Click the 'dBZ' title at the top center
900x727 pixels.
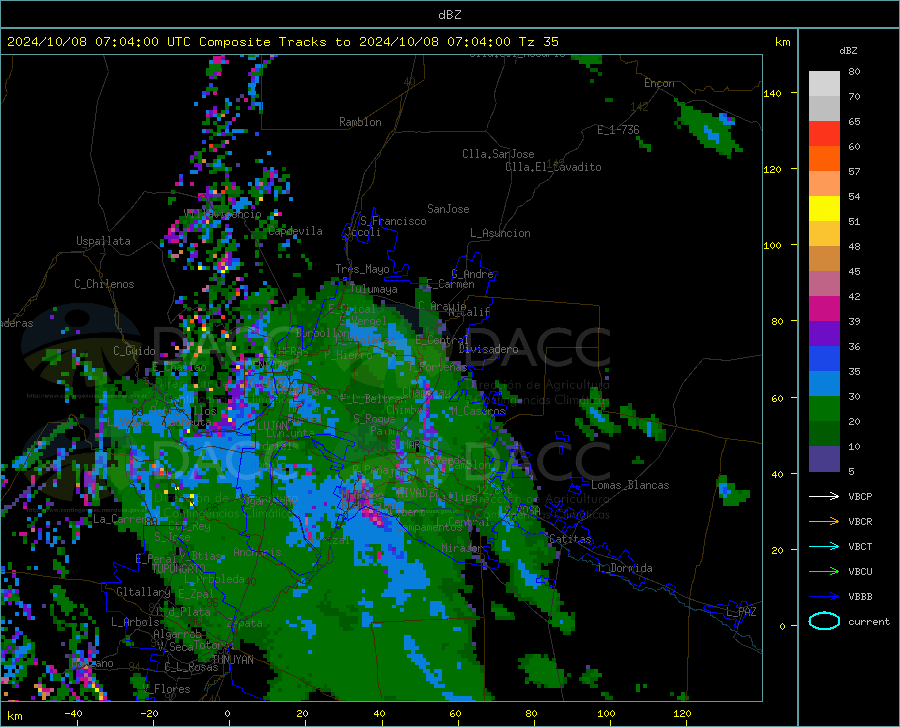449,15
